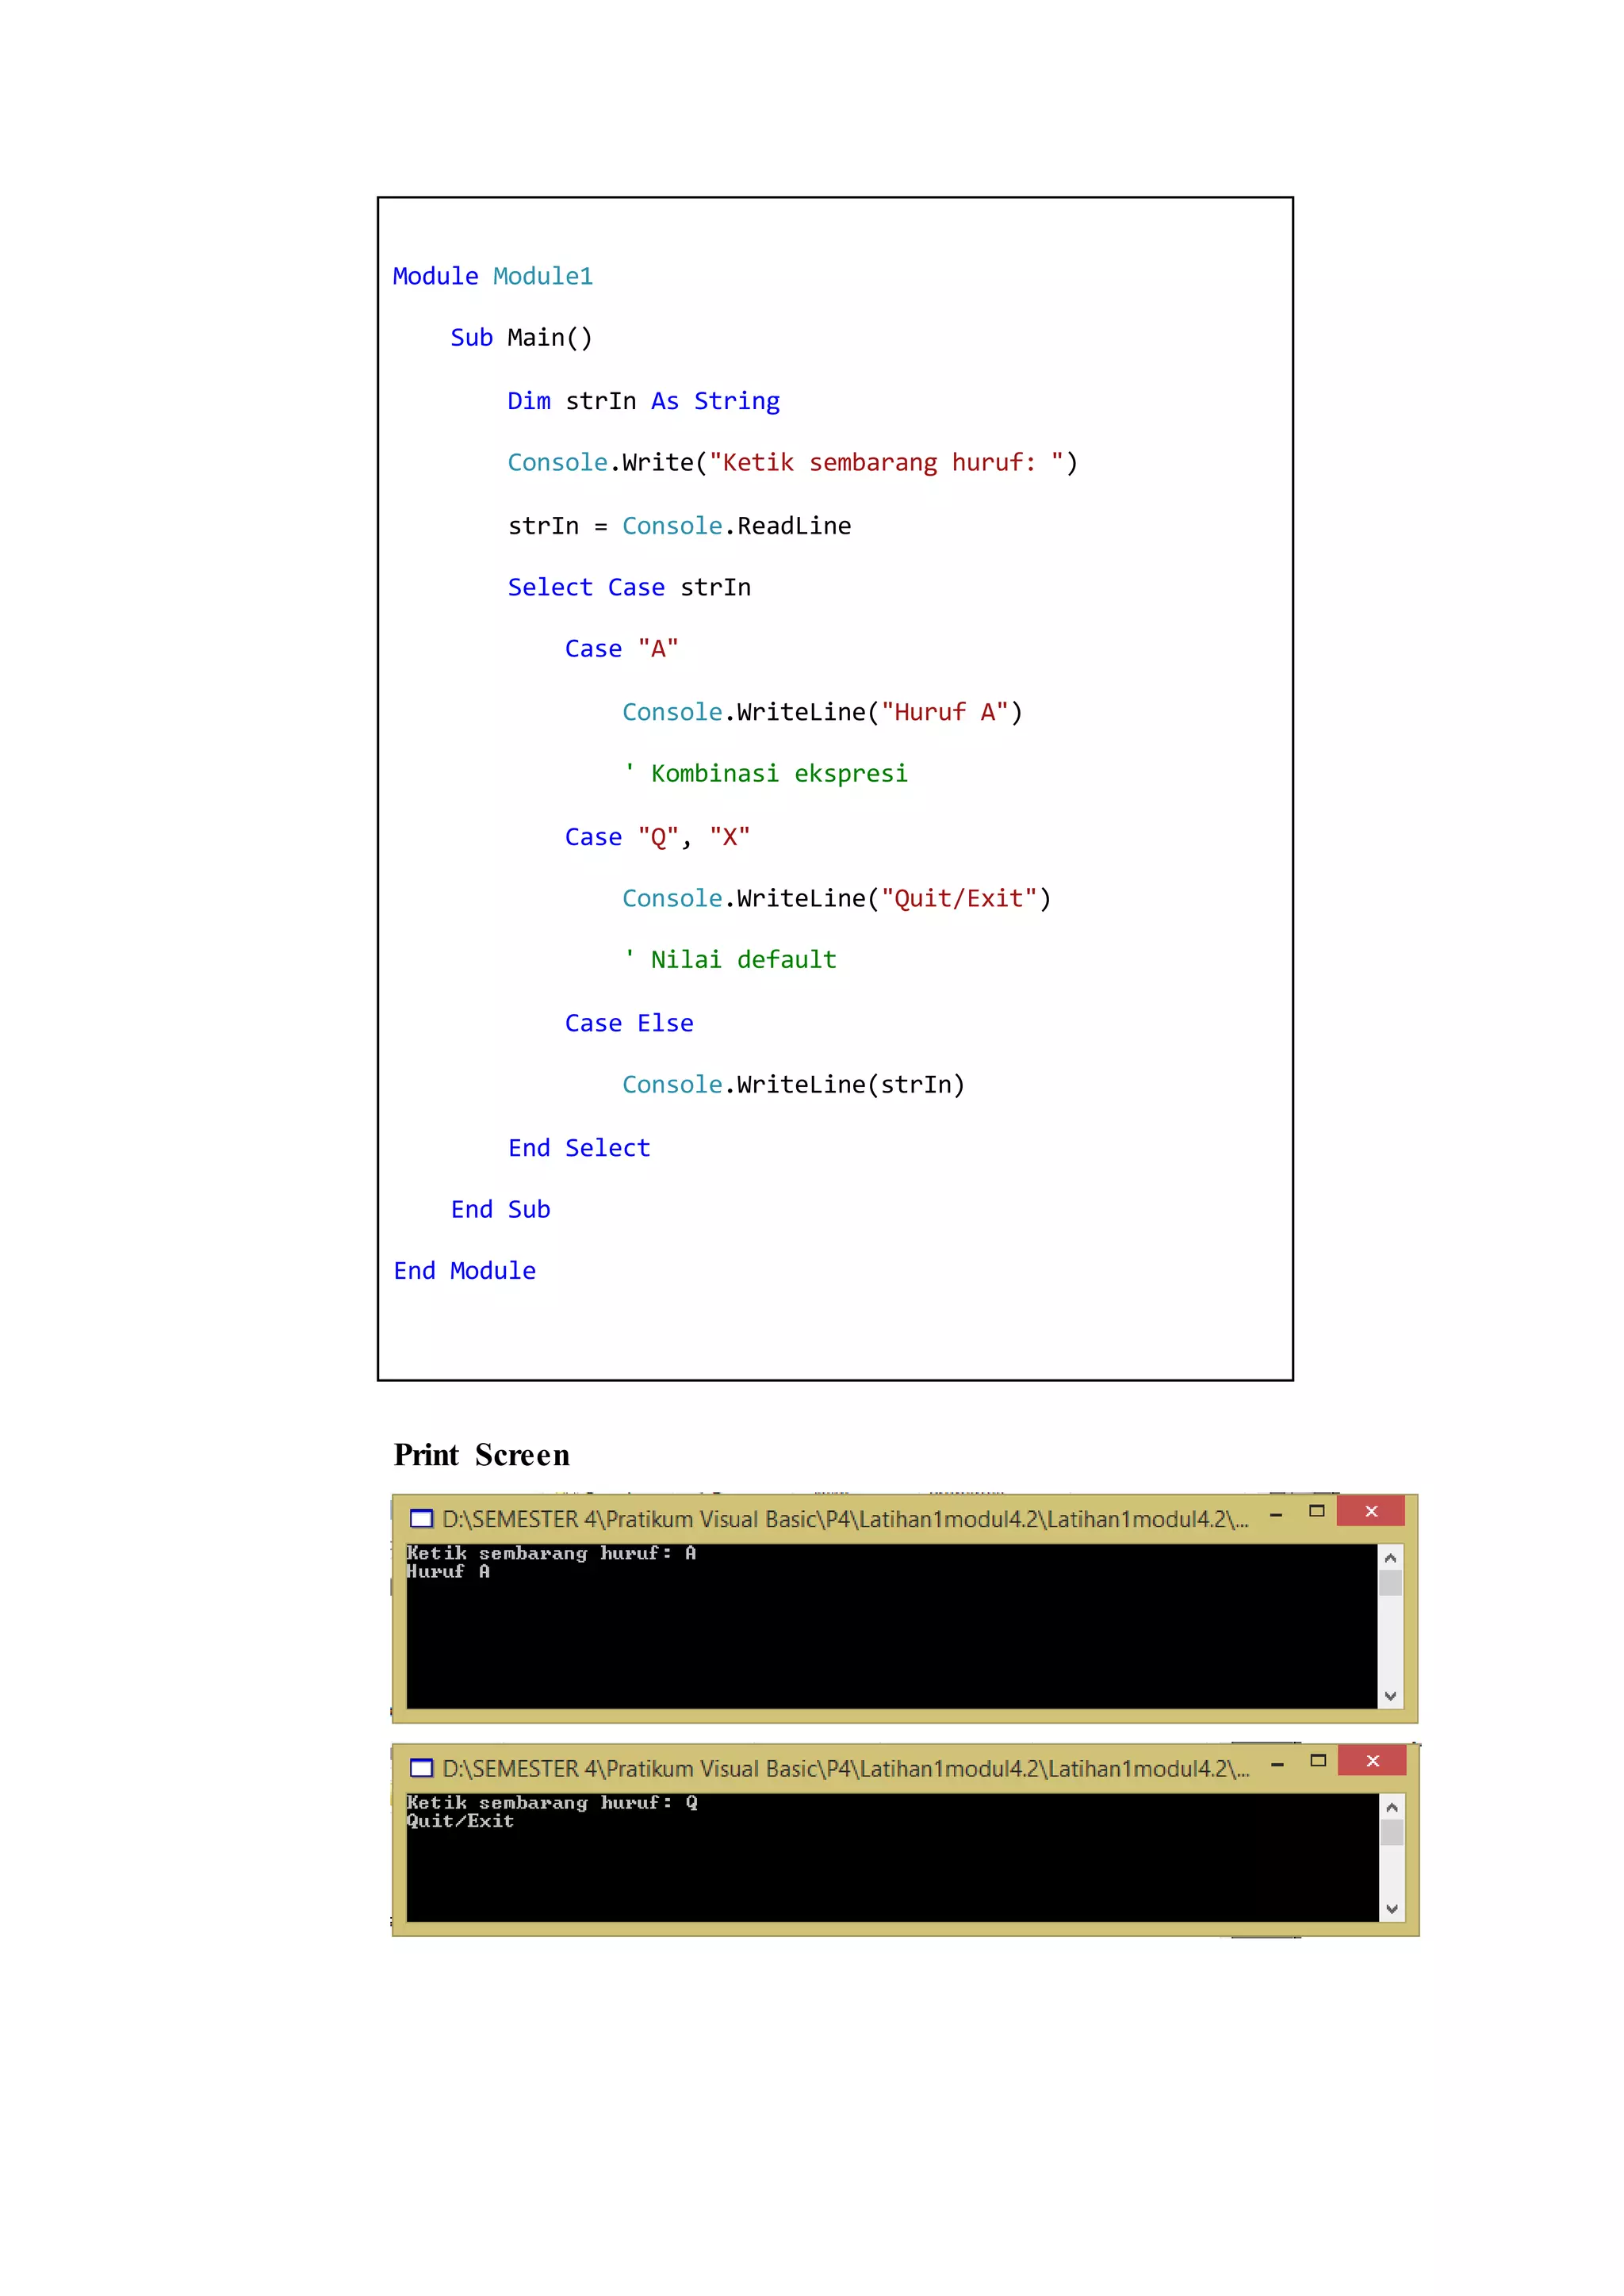Click the second console's title bar path
The height and width of the screenshot is (2296, 1624).
click(845, 1768)
